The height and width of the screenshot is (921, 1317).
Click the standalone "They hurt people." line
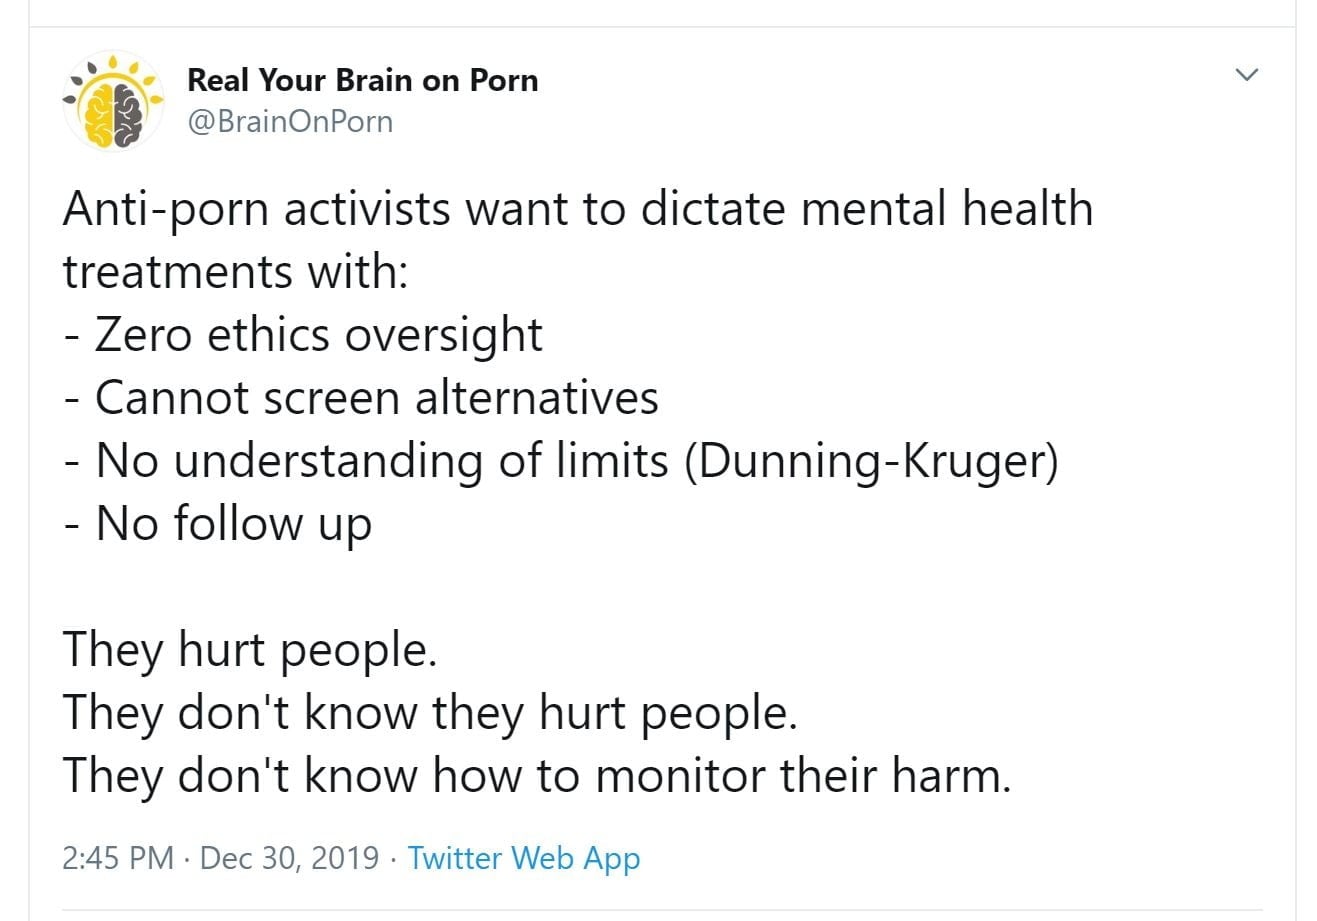point(250,650)
